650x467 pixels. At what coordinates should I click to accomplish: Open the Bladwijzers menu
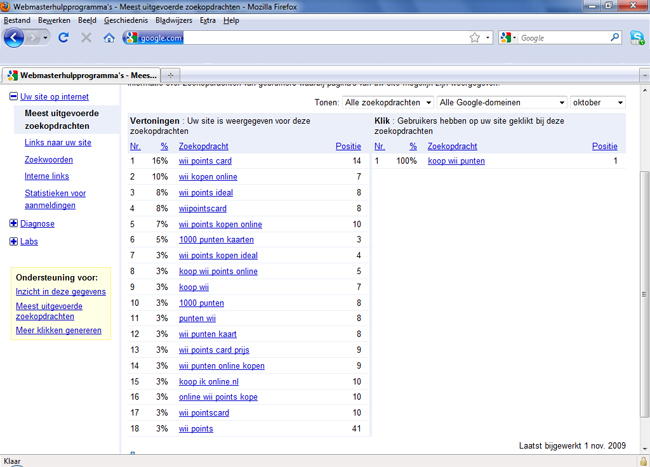tap(174, 20)
